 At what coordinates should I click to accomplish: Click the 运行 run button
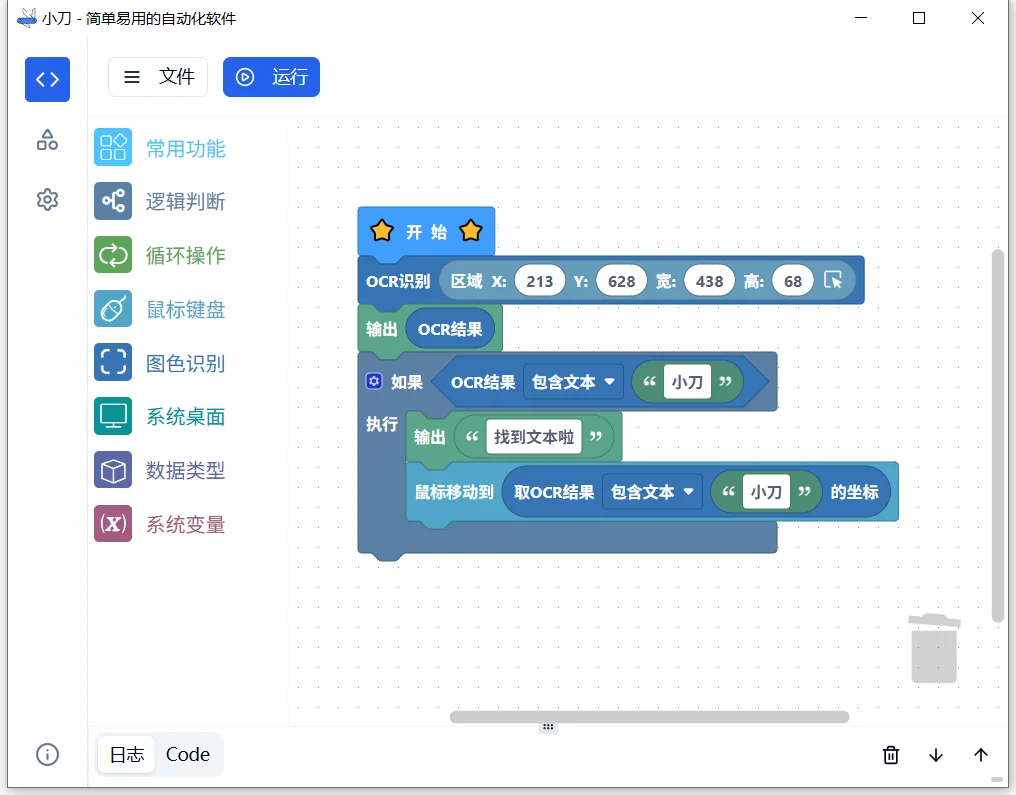tap(271, 76)
